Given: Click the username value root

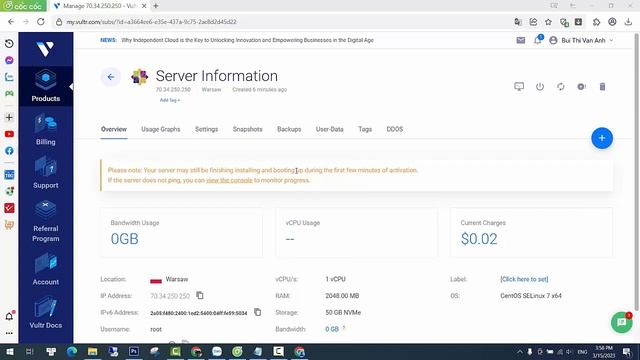Looking at the screenshot, I should click(156, 329).
